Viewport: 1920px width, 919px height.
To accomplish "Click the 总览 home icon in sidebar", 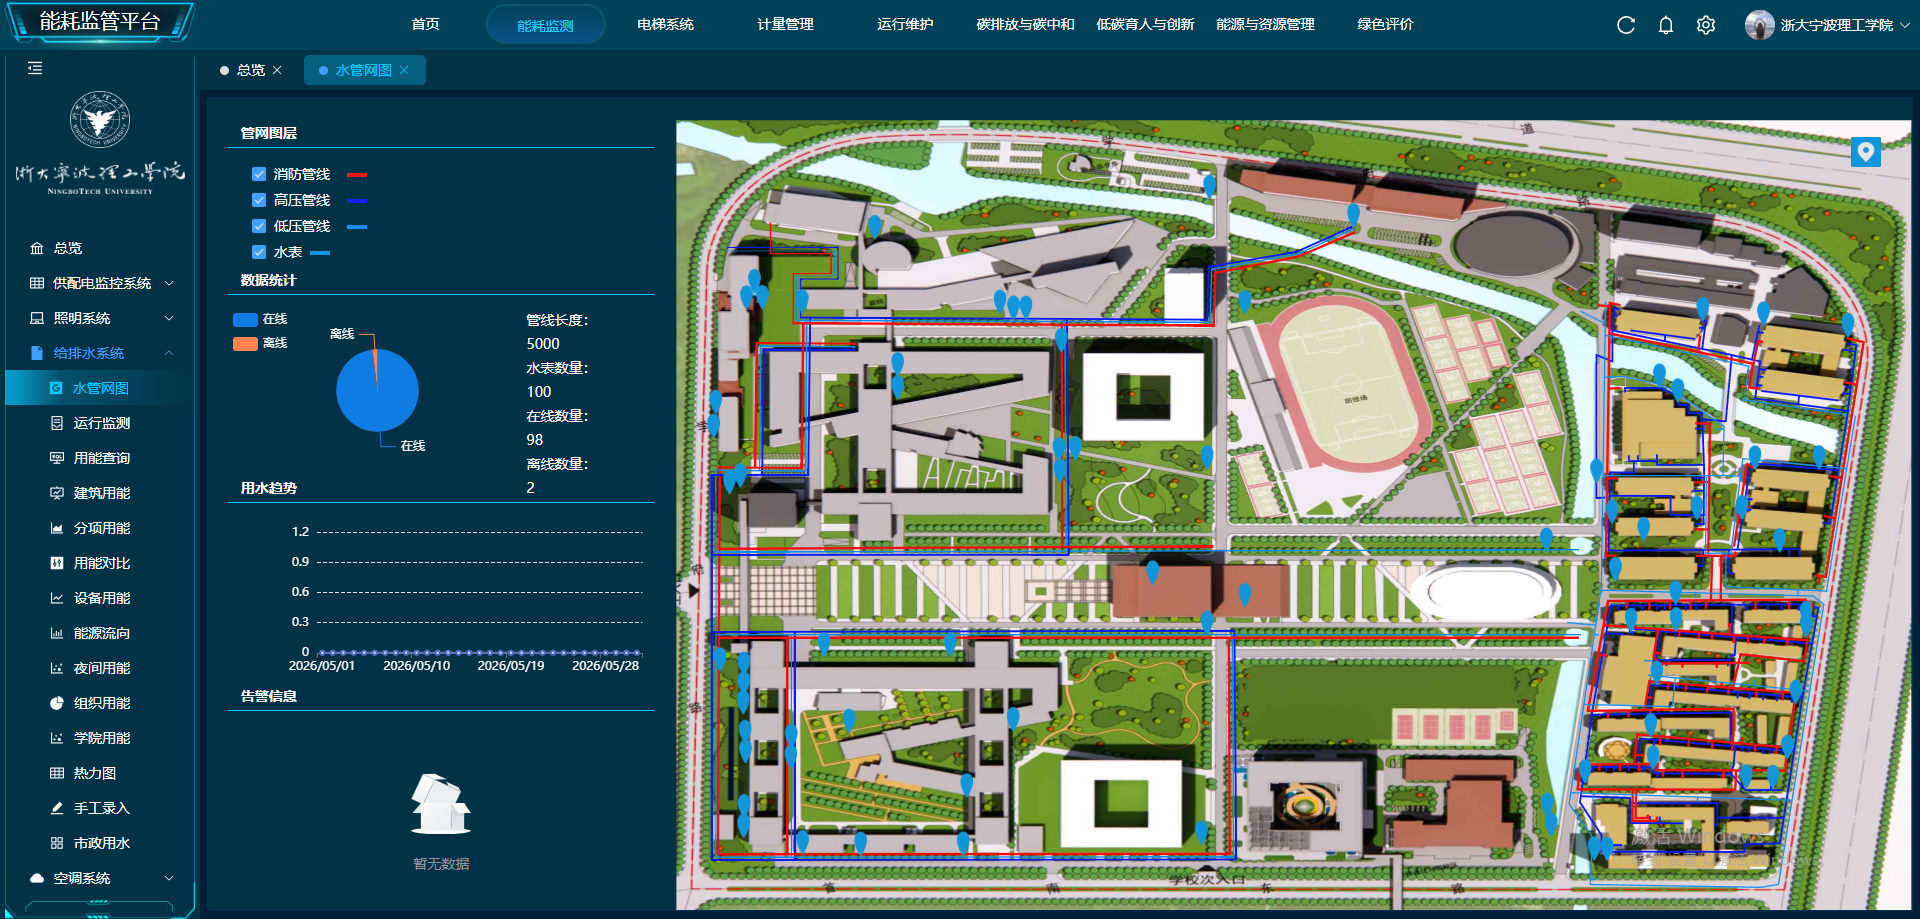I will 37,248.
